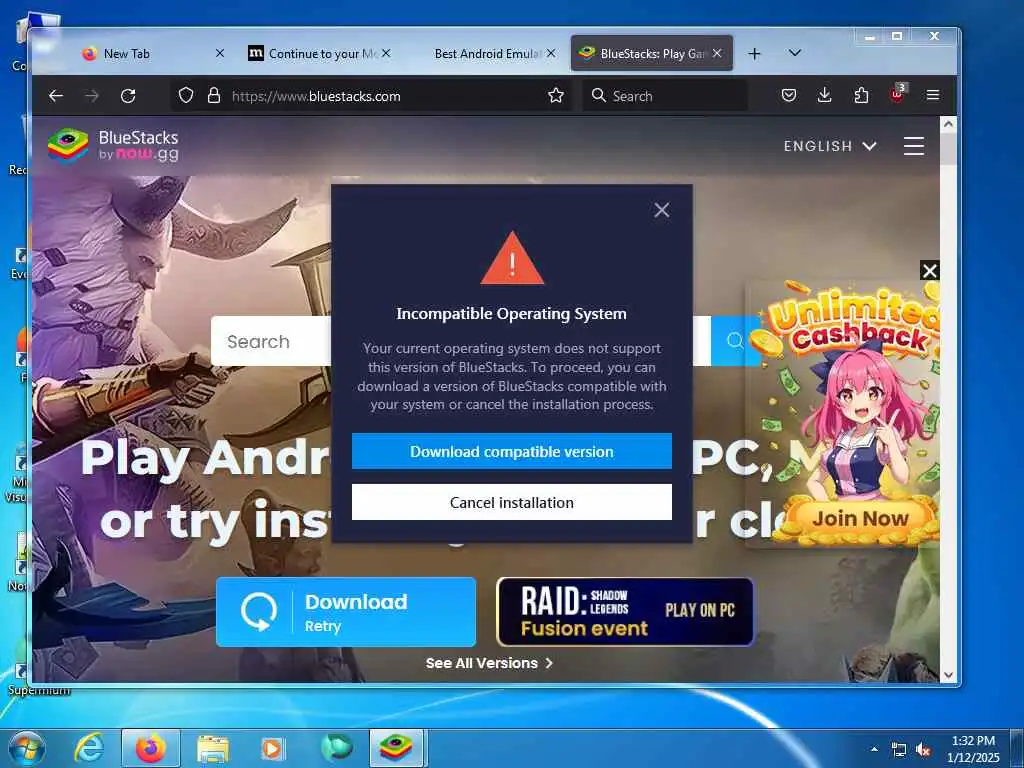Close the Unlimited Cashback ad
The width and height of the screenshot is (1024, 768).
pyautogui.click(x=929, y=270)
